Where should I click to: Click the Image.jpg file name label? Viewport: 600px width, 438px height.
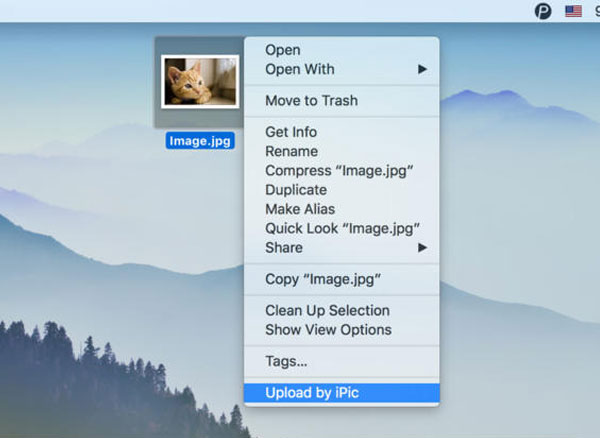pos(200,141)
